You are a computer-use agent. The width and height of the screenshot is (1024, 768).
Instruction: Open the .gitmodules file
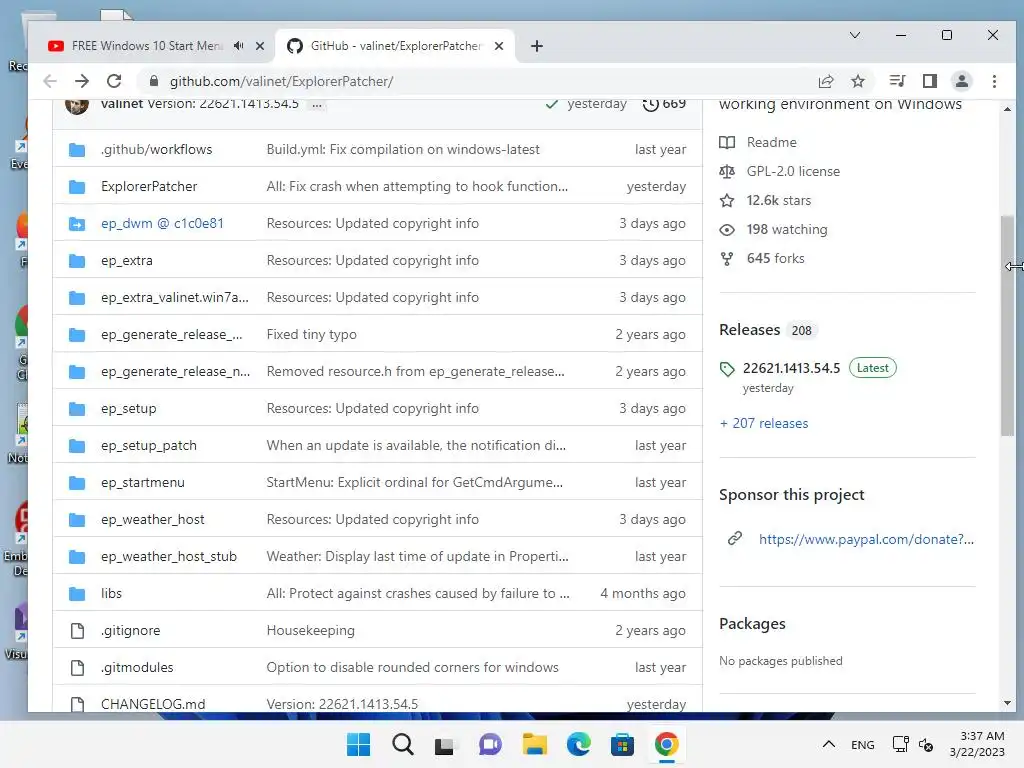[x=137, y=667]
